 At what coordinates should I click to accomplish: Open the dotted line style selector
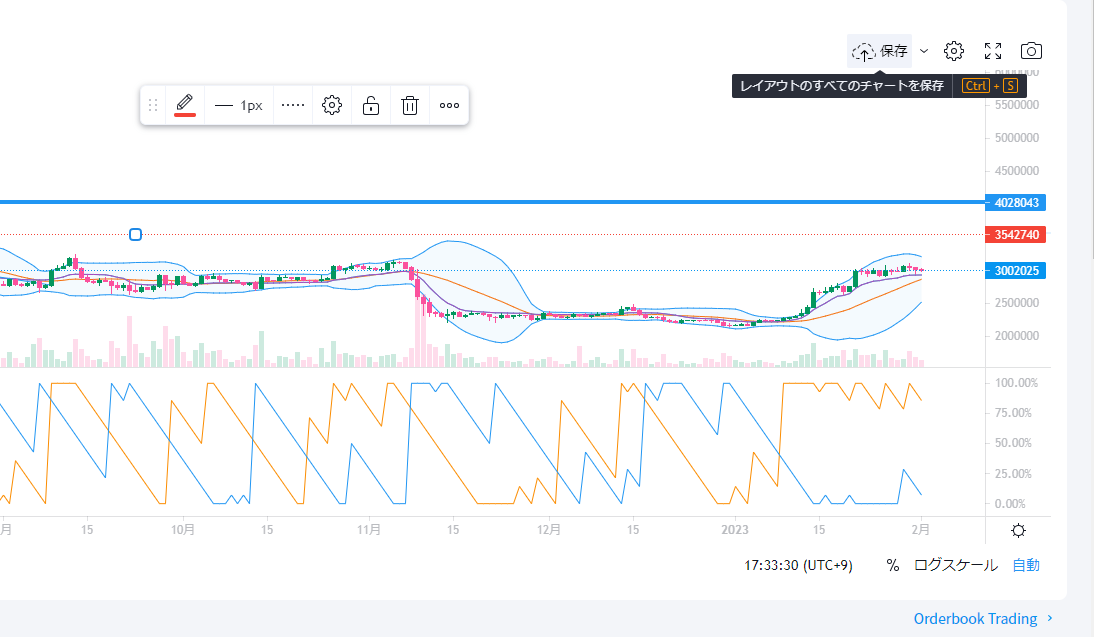click(293, 105)
